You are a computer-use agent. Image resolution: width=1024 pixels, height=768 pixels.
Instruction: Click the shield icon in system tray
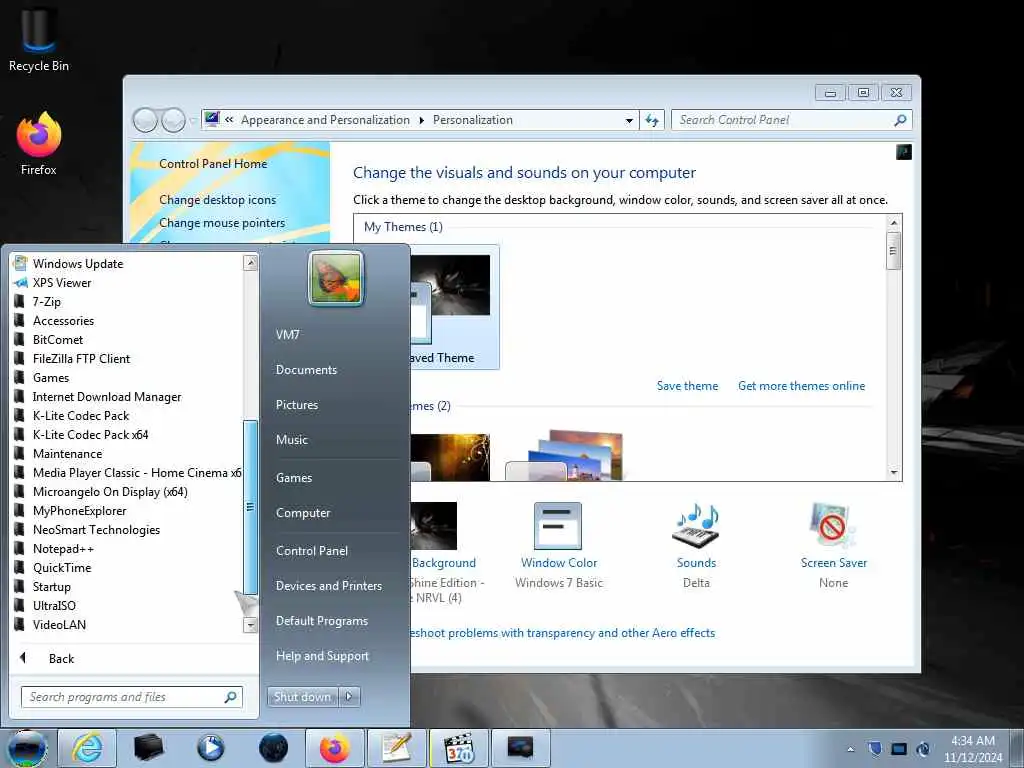click(875, 748)
